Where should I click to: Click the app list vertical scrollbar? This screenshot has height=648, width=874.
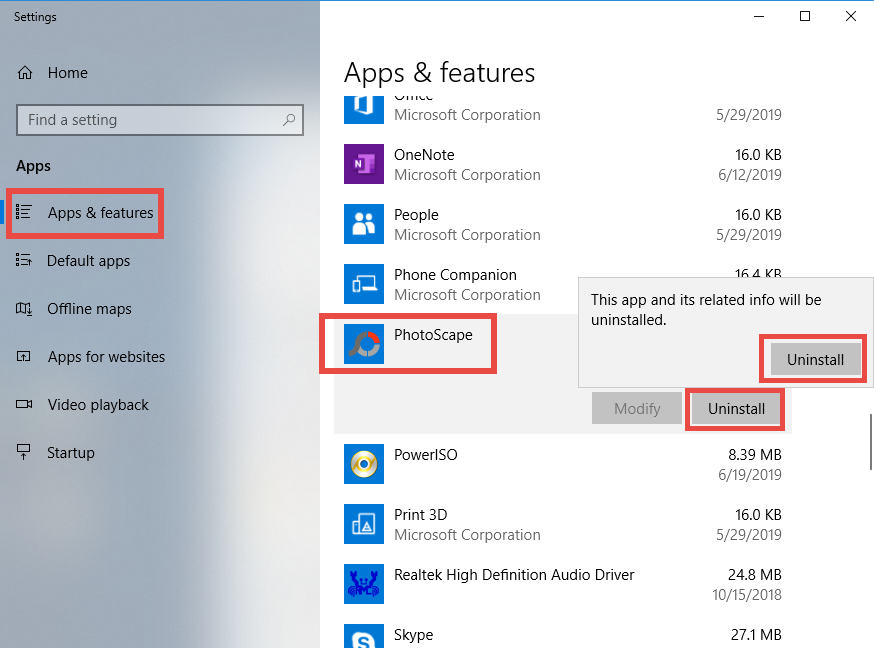(870, 442)
